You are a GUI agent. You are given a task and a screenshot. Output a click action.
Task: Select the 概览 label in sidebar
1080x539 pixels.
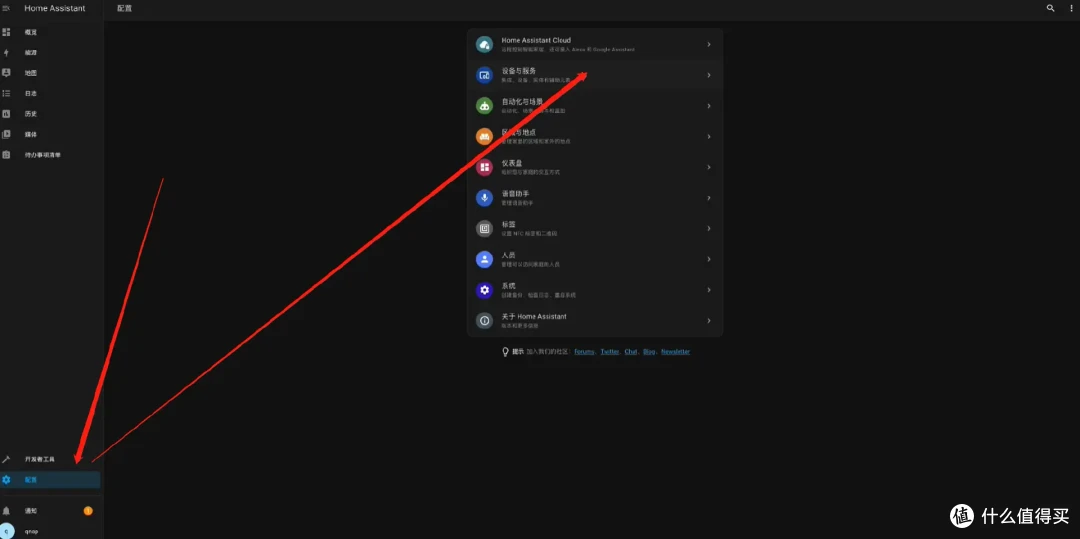coord(31,32)
